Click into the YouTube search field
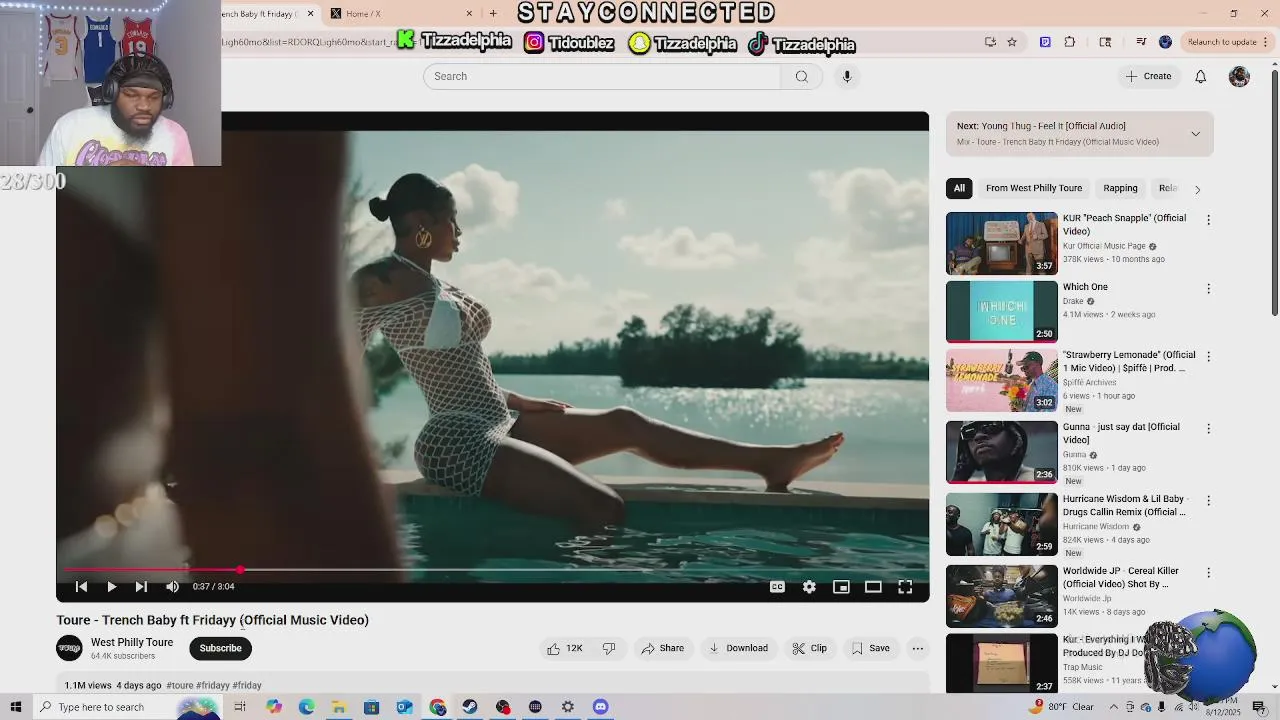Viewport: 1280px width, 720px height. click(x=602, y=76)
